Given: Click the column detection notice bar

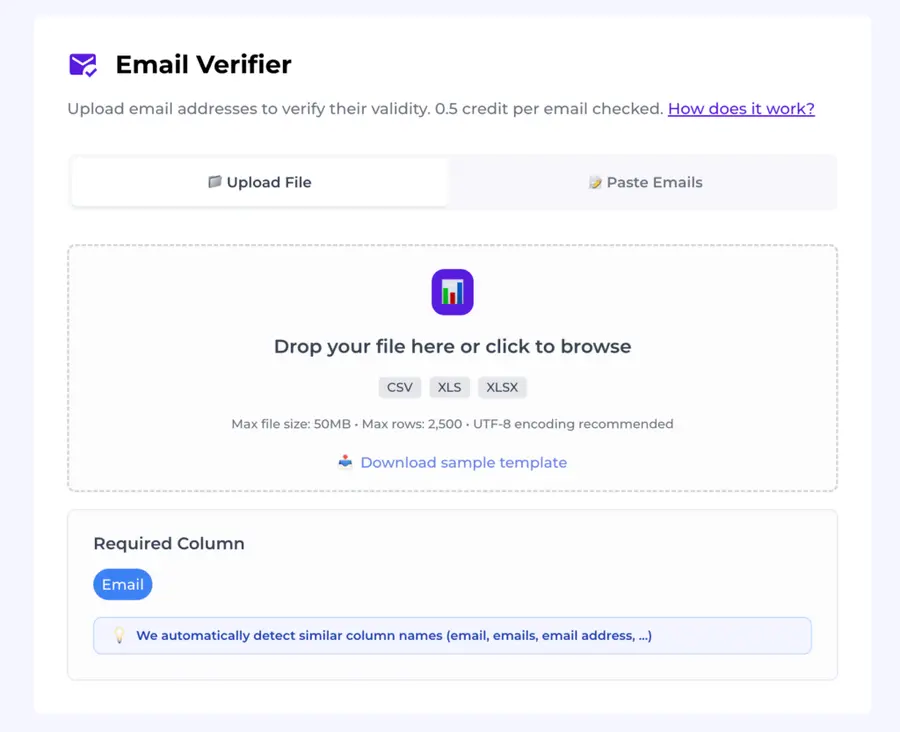Looking at the screenshot, I should 452,635.
